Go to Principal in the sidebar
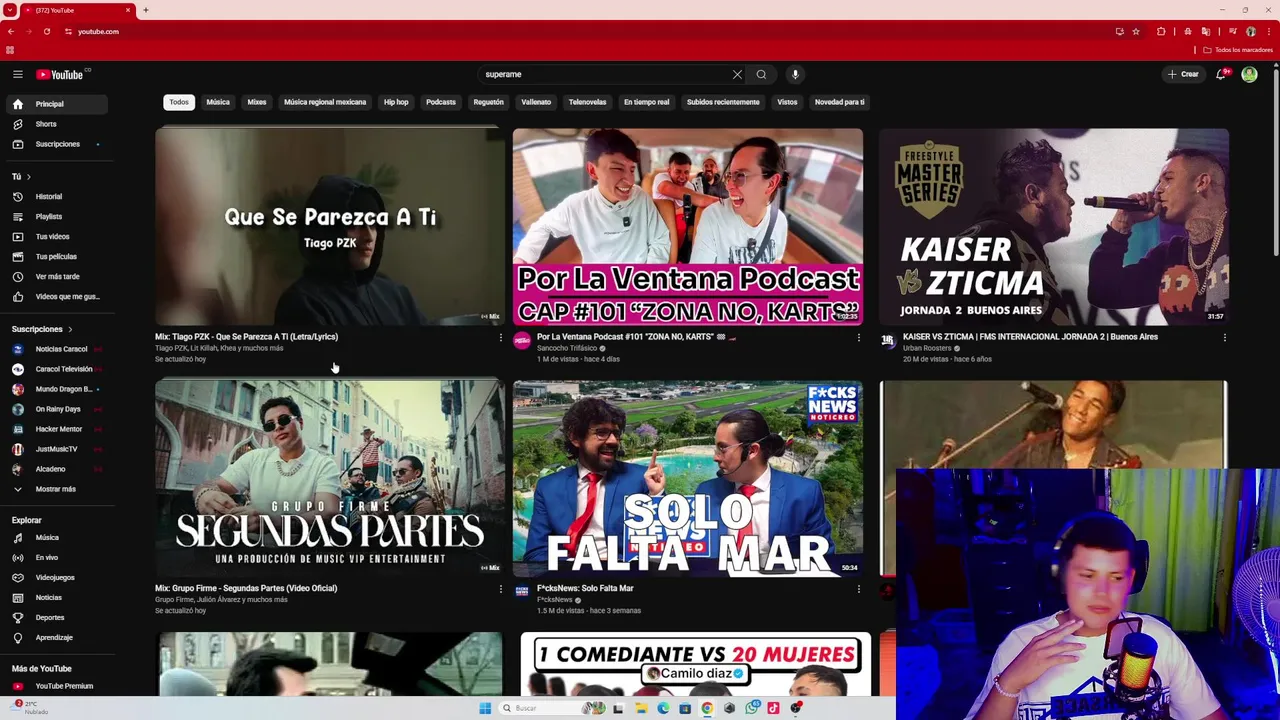The width and height of the screenshot is (1280, 720). pos(57,104)
